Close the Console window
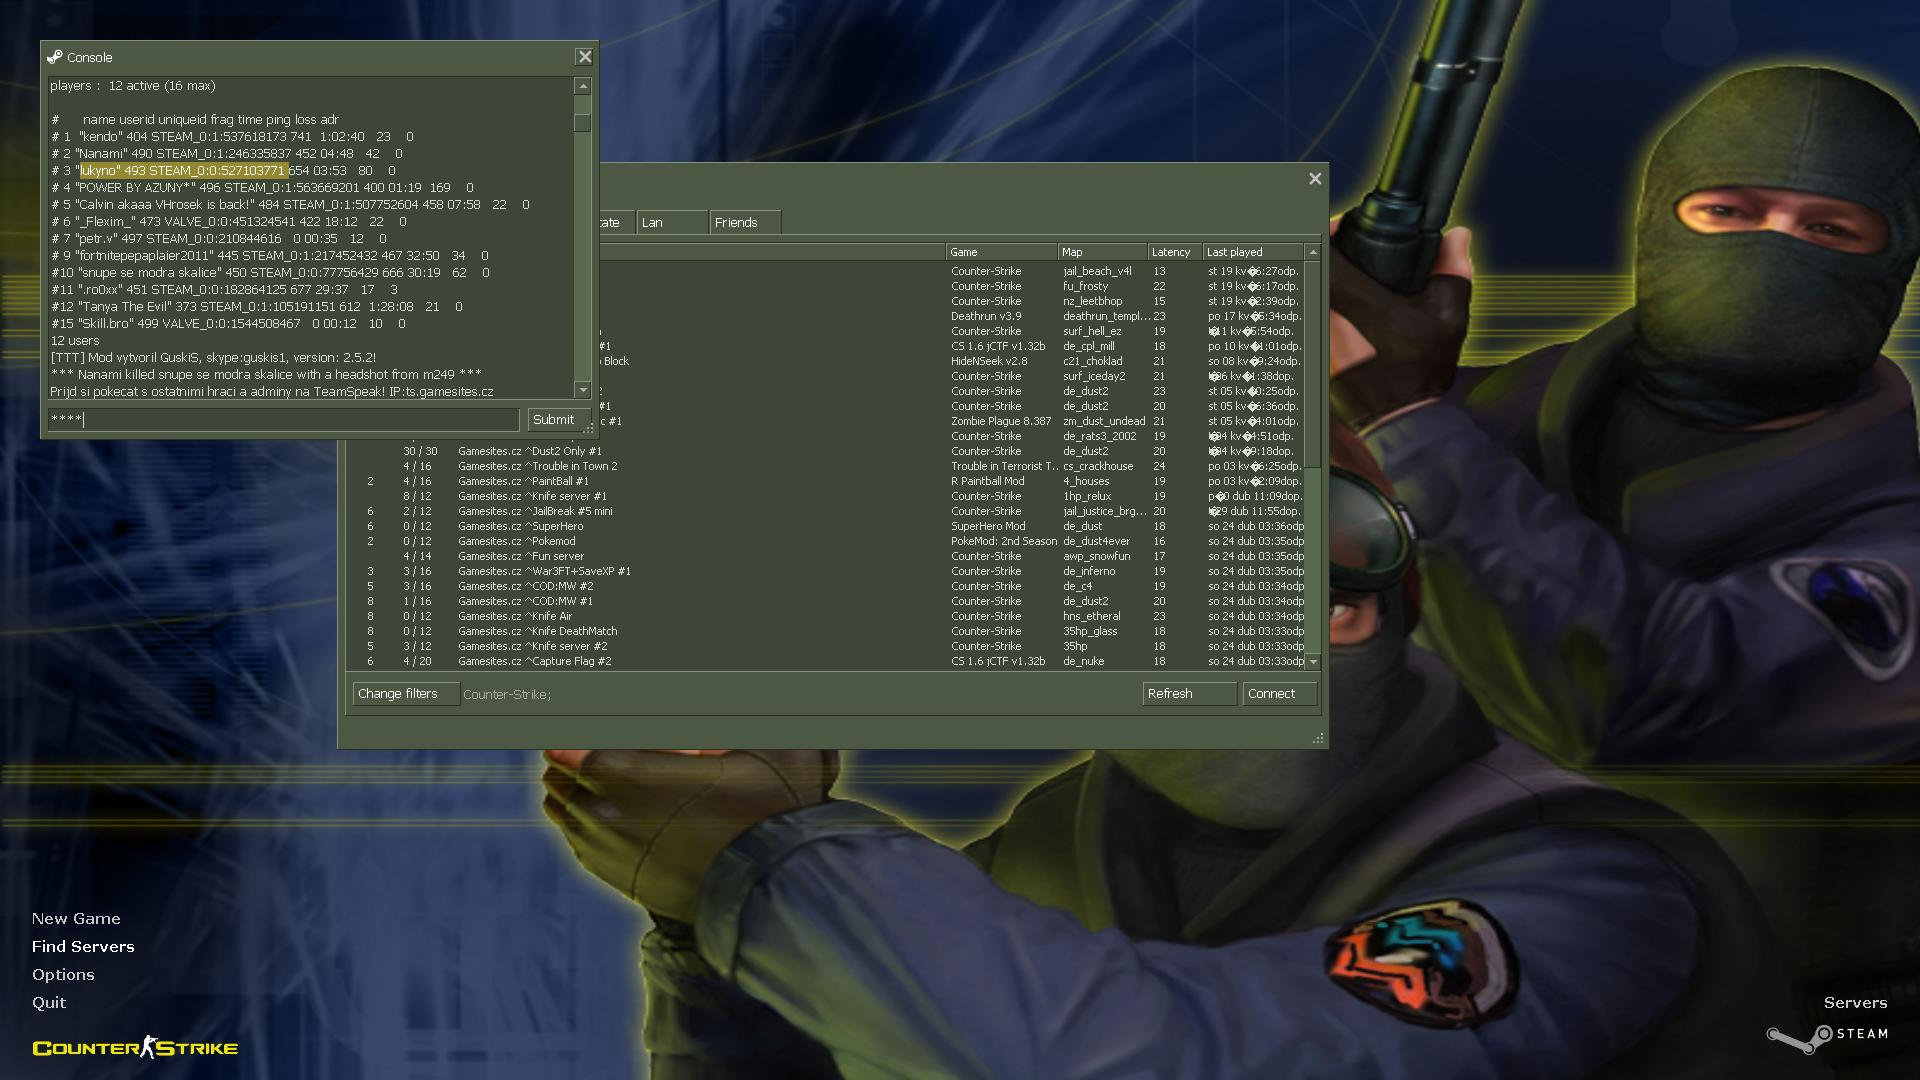The width and height of the screenshot is (1920, 1080). click(x=585, y=57)
